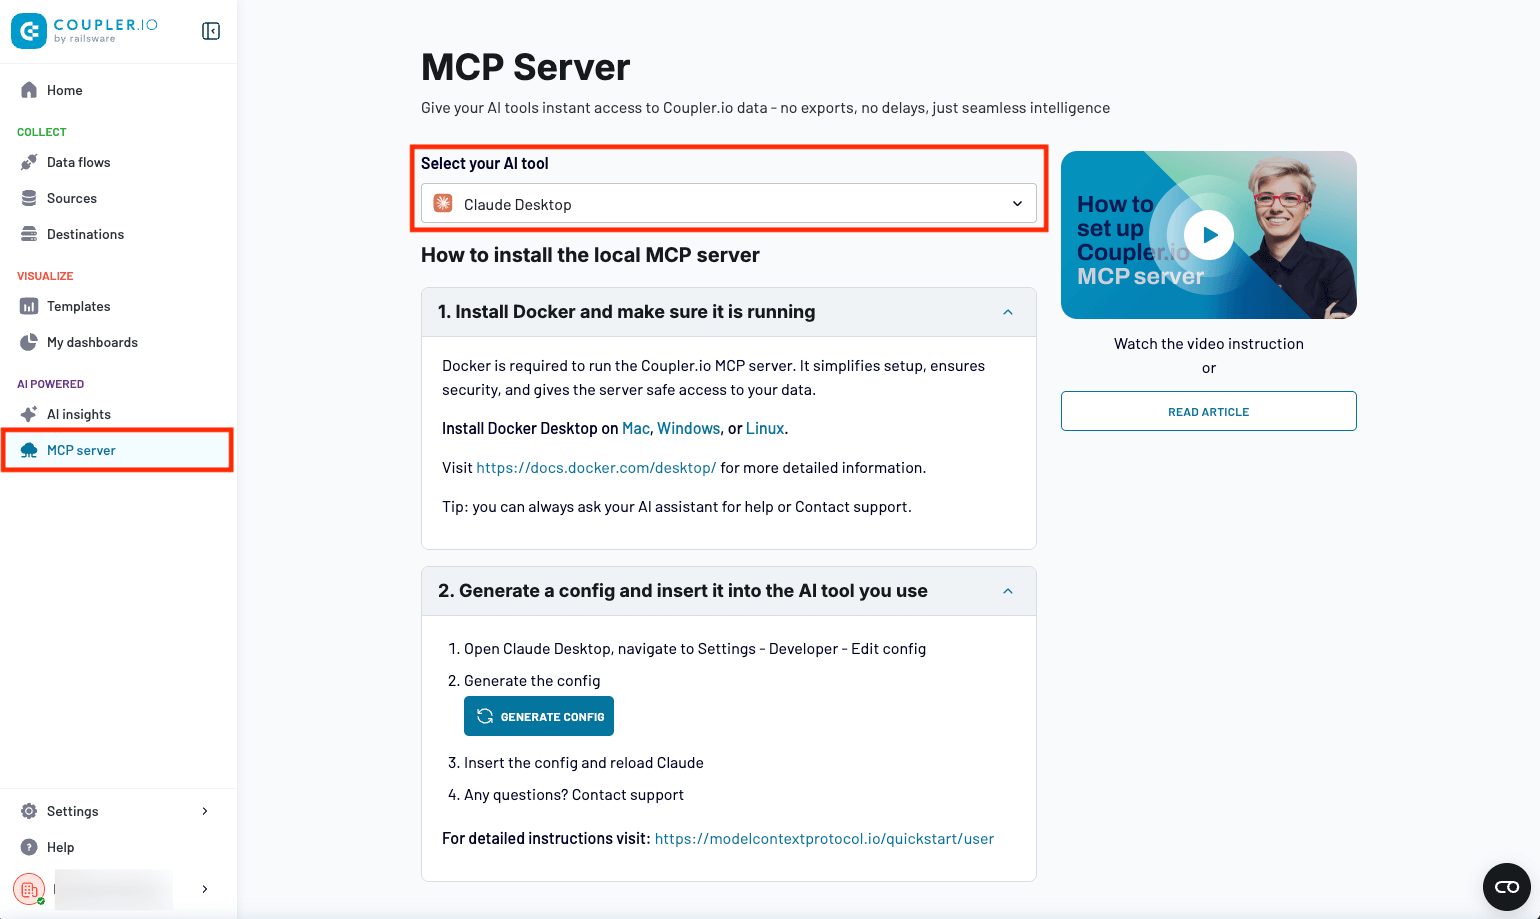Click the Templates chart icon
Image resolution: width=1540 pixels, height=919 pixels.
[29, 306]
